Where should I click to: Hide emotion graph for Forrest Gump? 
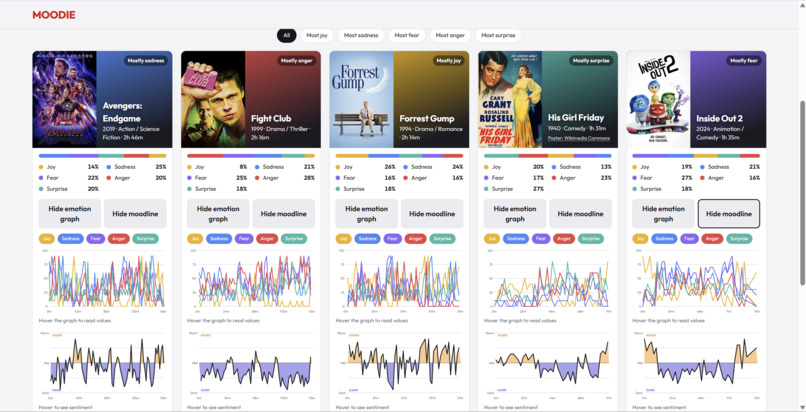point(367,214)
